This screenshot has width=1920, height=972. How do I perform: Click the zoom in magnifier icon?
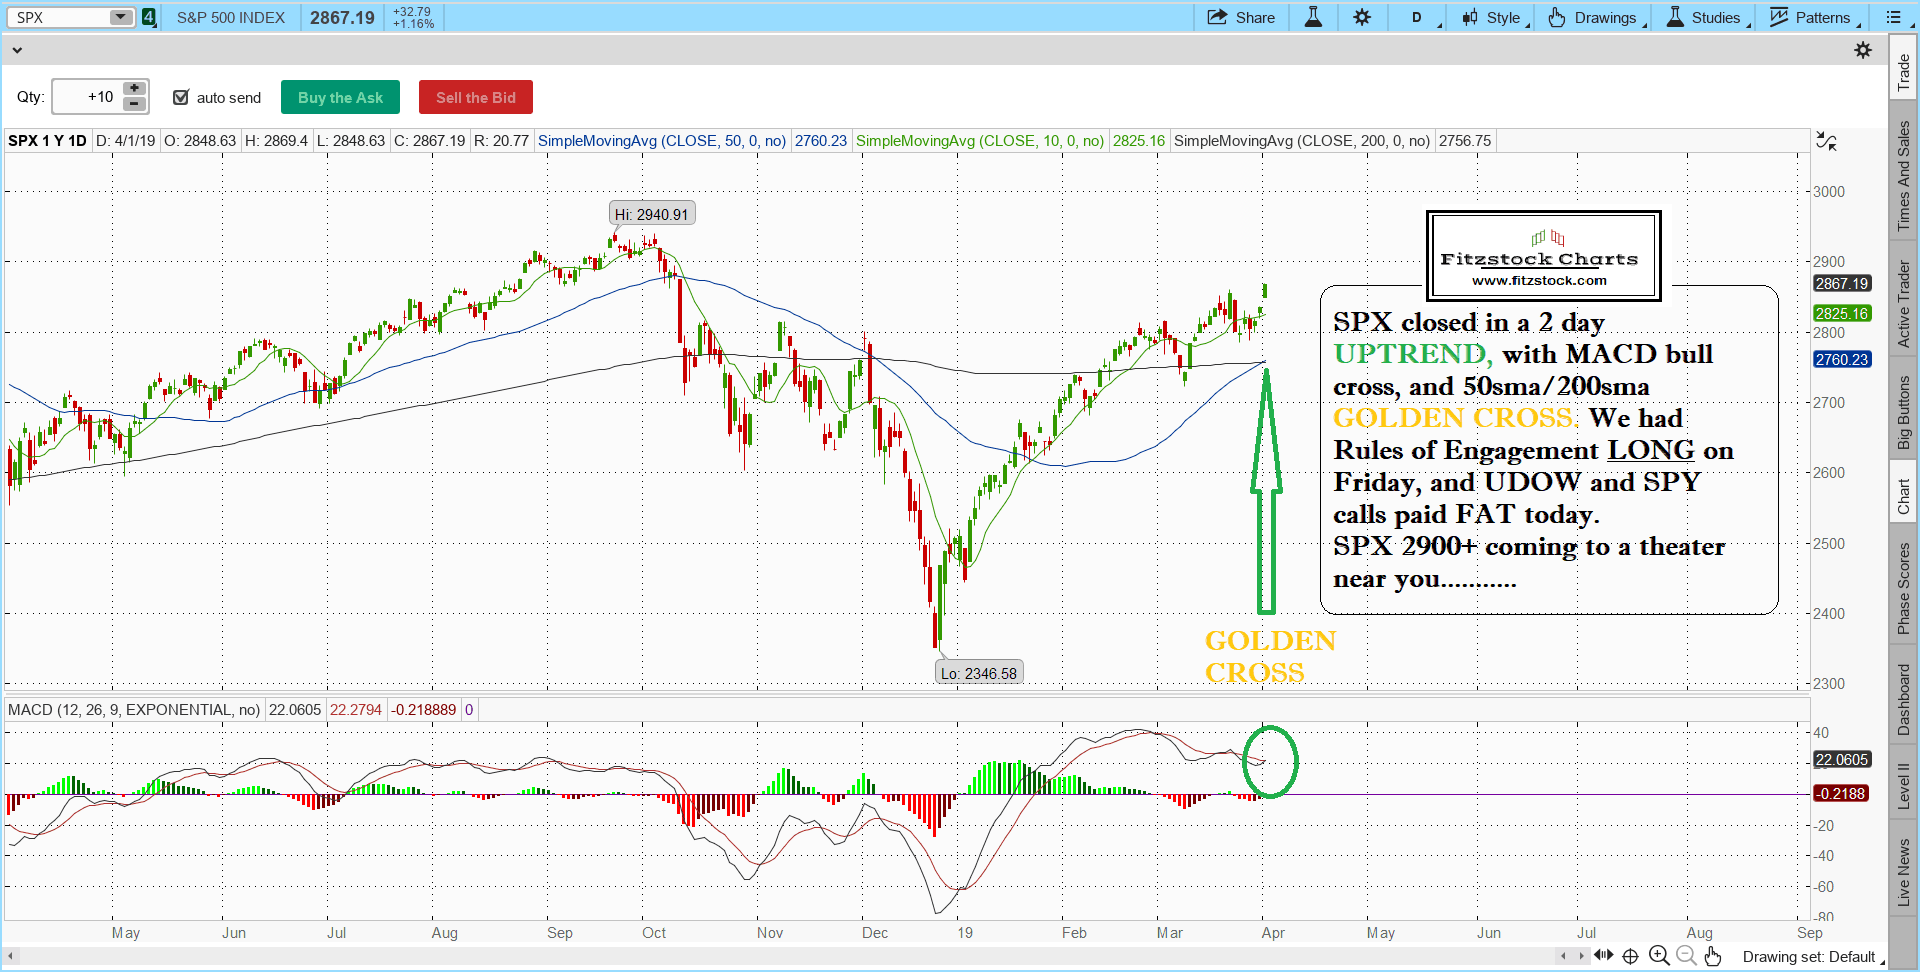(1658, 956)
